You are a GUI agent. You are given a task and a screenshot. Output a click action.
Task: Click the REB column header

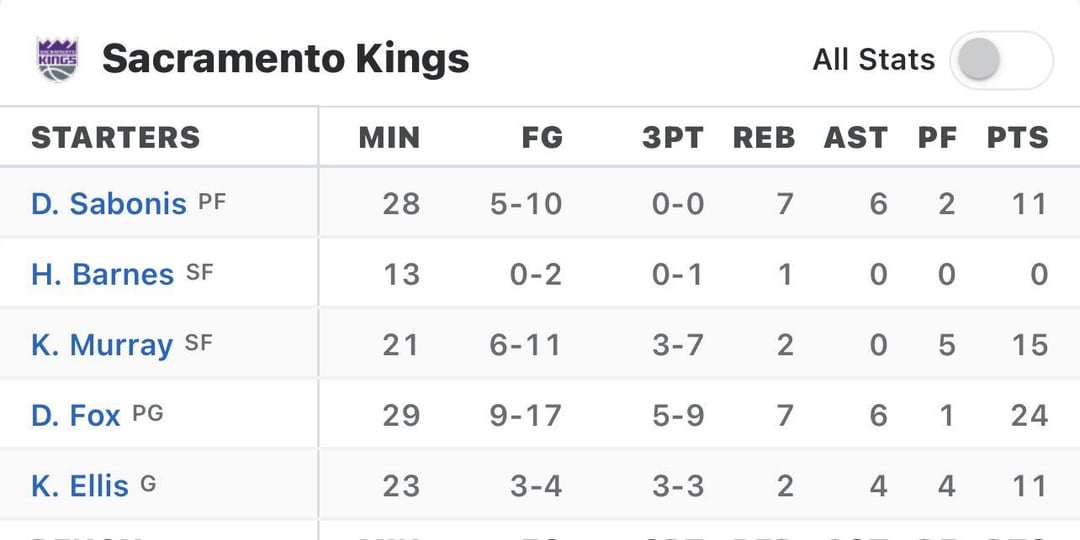(764, 137)
